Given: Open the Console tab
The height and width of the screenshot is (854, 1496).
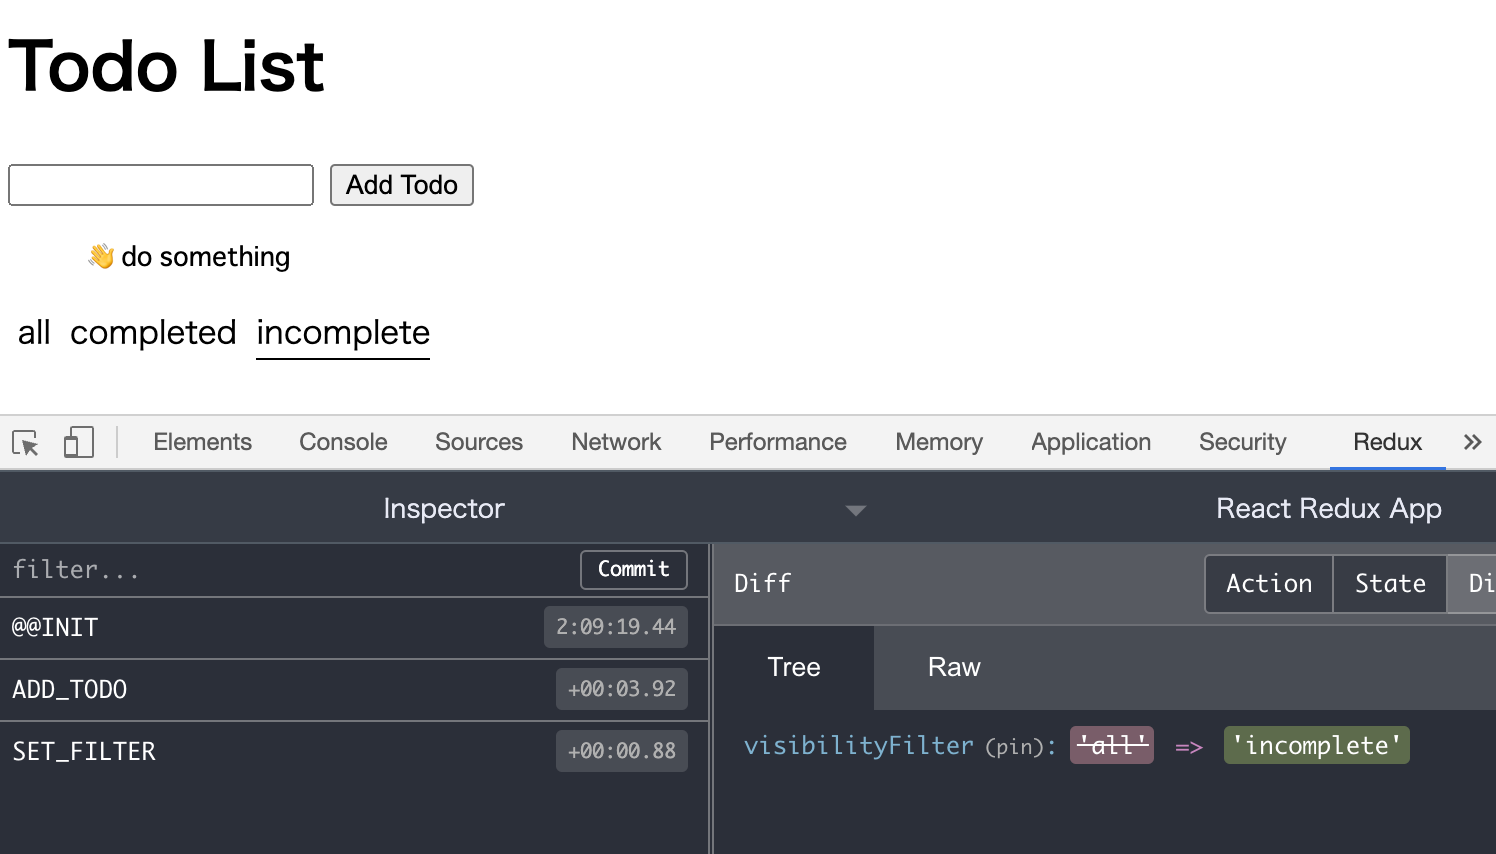Looking at the screenshot, I should point(343,442).
